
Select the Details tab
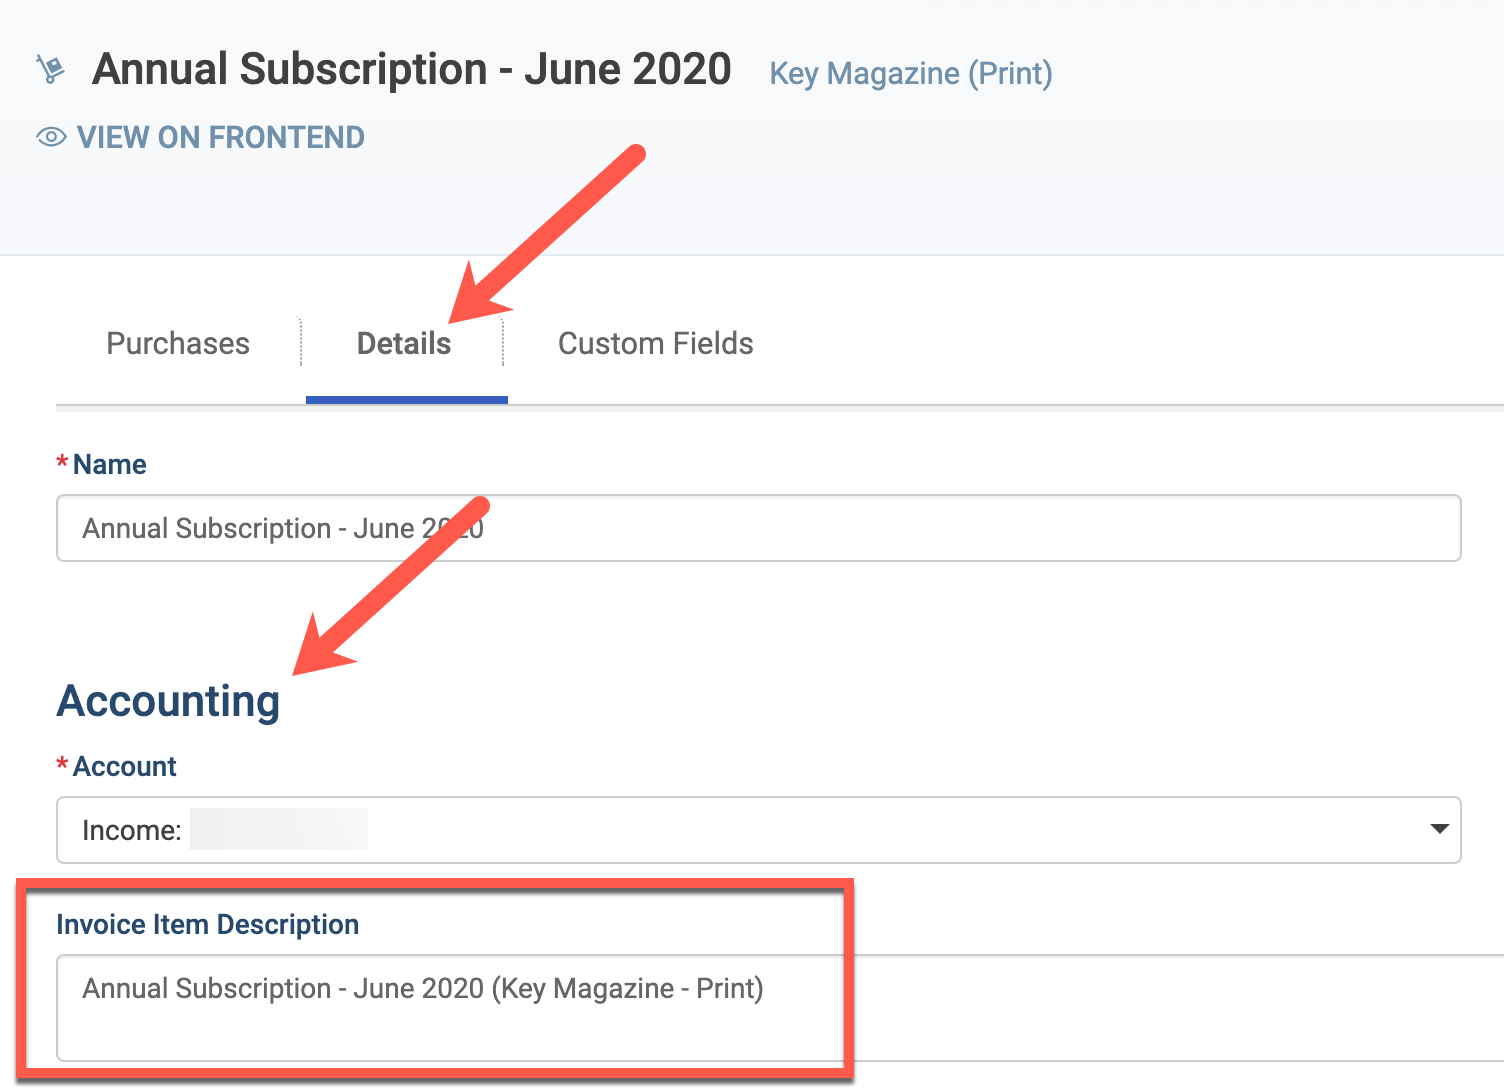tap(404, 343)
